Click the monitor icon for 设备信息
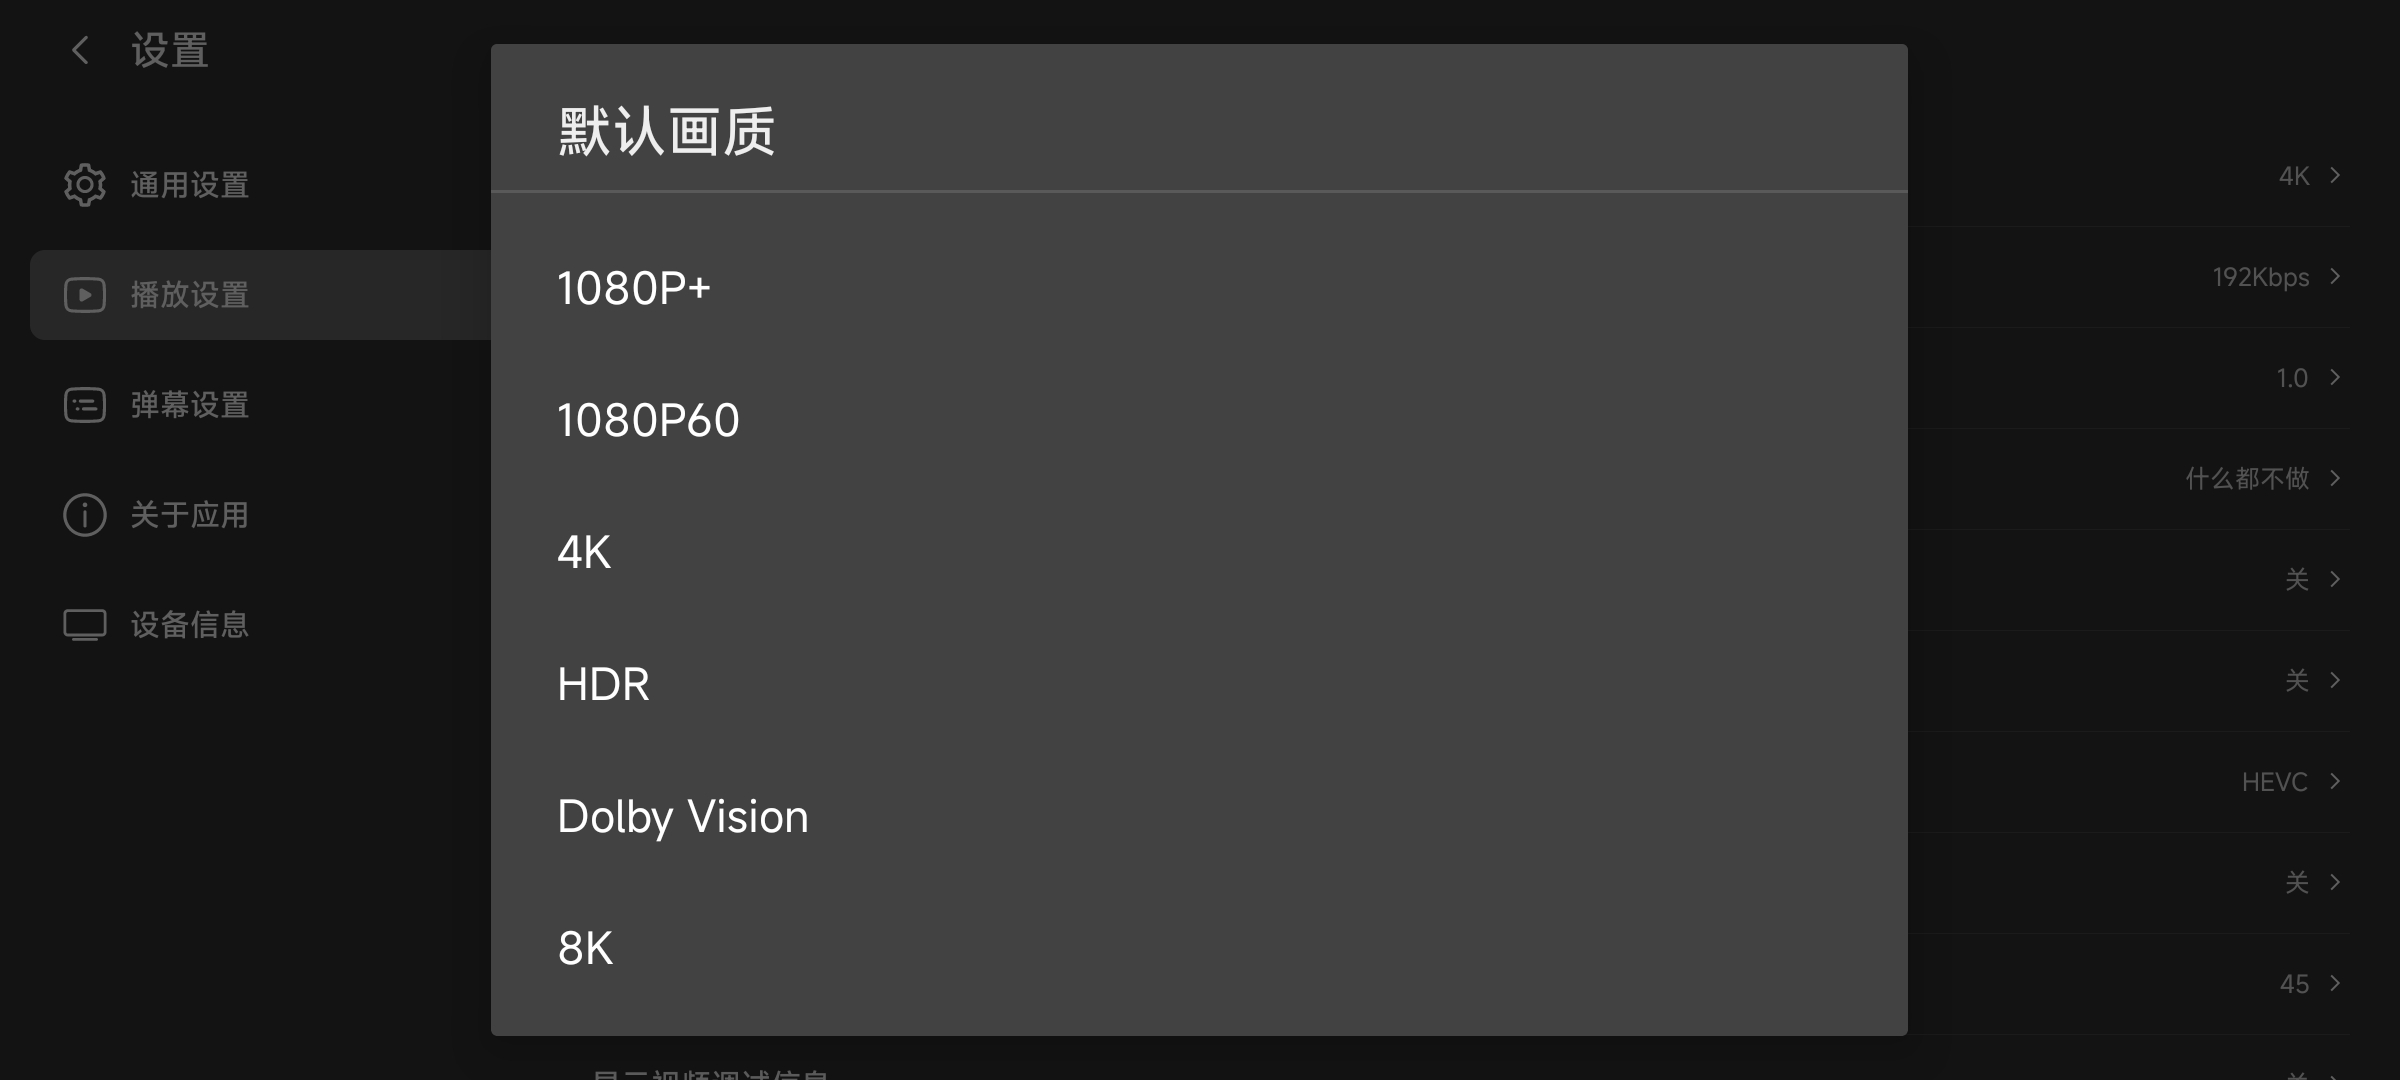 85,625
